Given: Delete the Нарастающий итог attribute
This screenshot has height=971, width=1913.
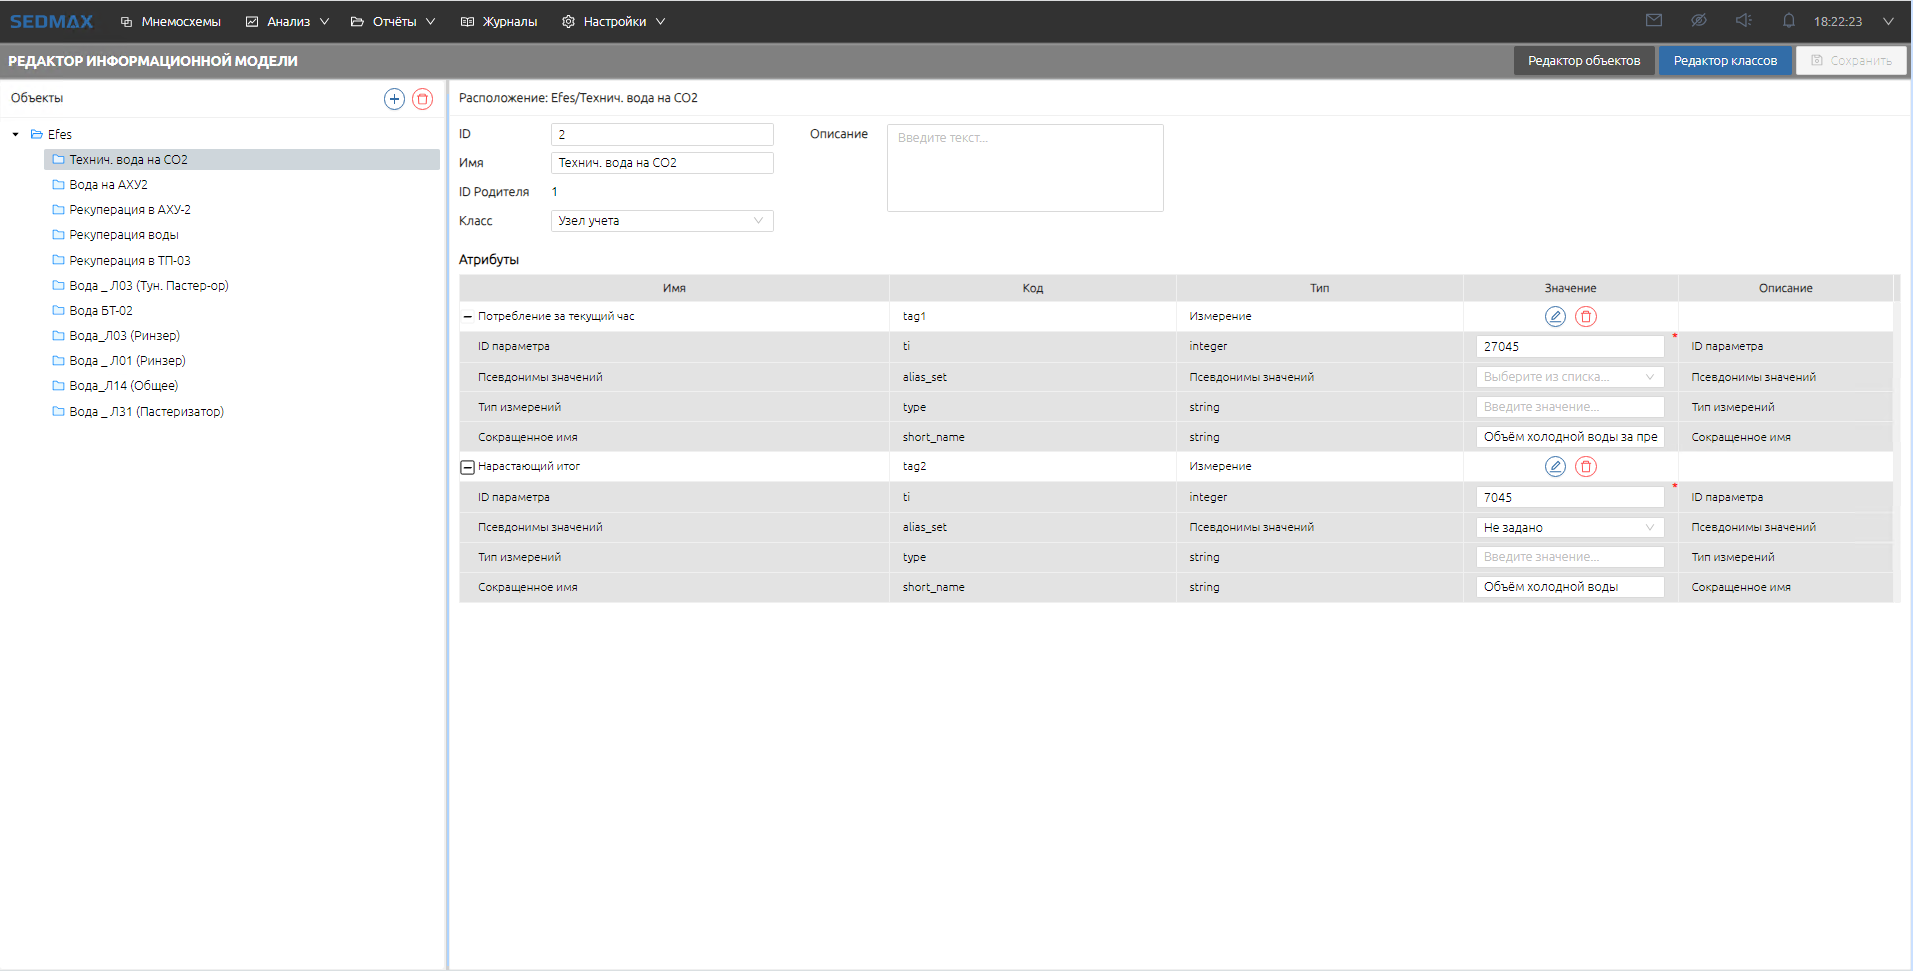Looking at the screenshot, I should tap(1586, 467).
